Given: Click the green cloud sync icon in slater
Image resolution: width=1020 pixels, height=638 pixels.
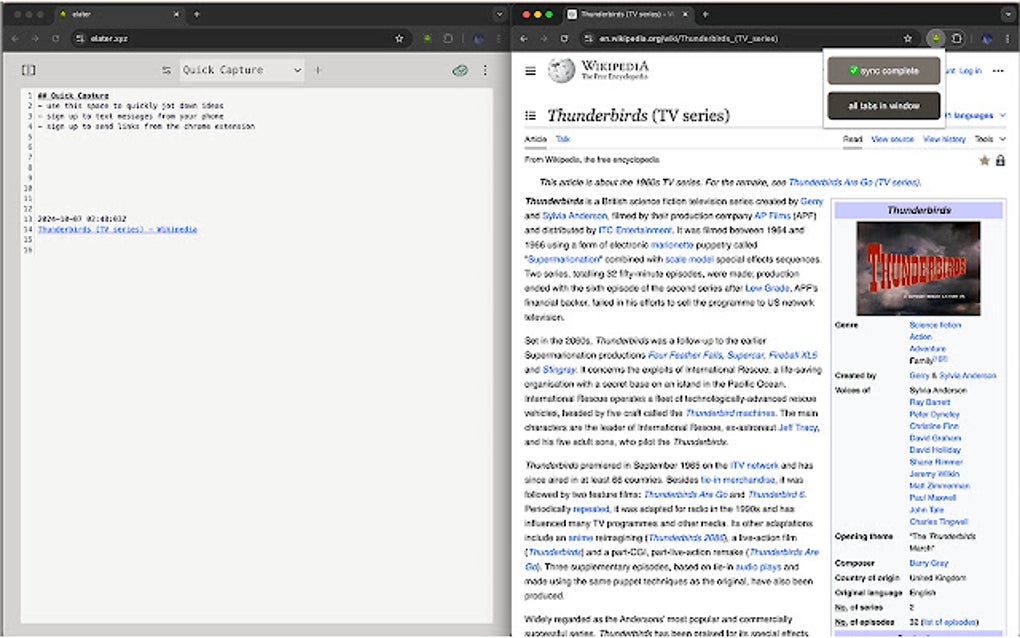Looking at the screenshot, I should click(460, 70).
